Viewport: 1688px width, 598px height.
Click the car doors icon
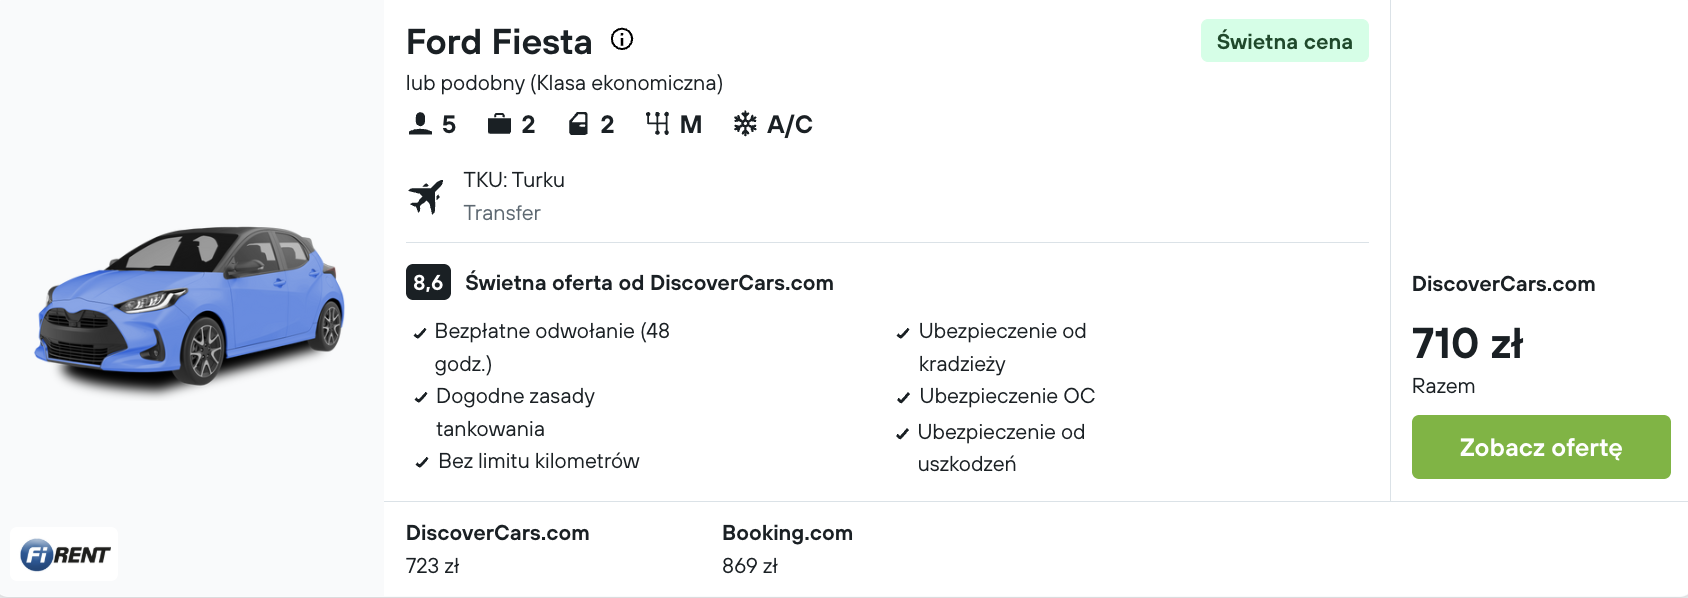click(578, 124)
